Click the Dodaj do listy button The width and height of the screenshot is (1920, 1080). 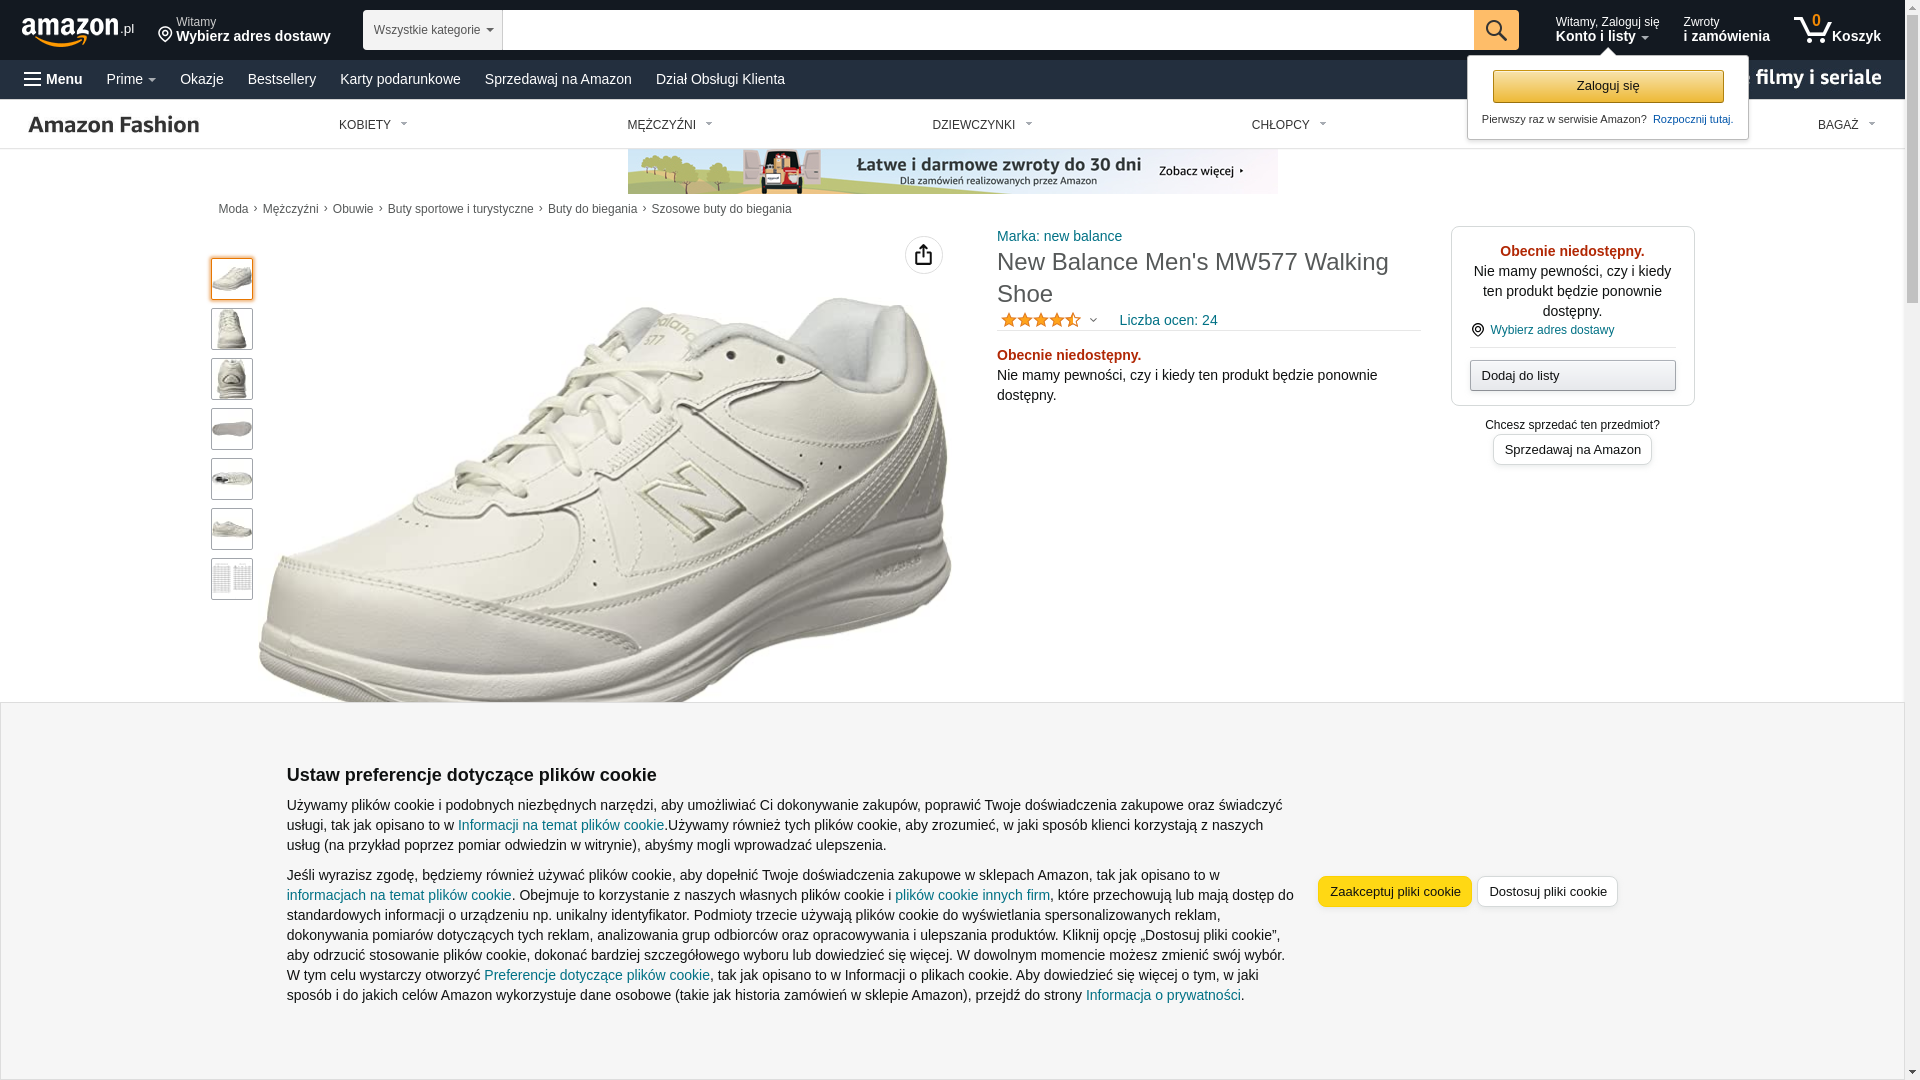point(1572,375)
